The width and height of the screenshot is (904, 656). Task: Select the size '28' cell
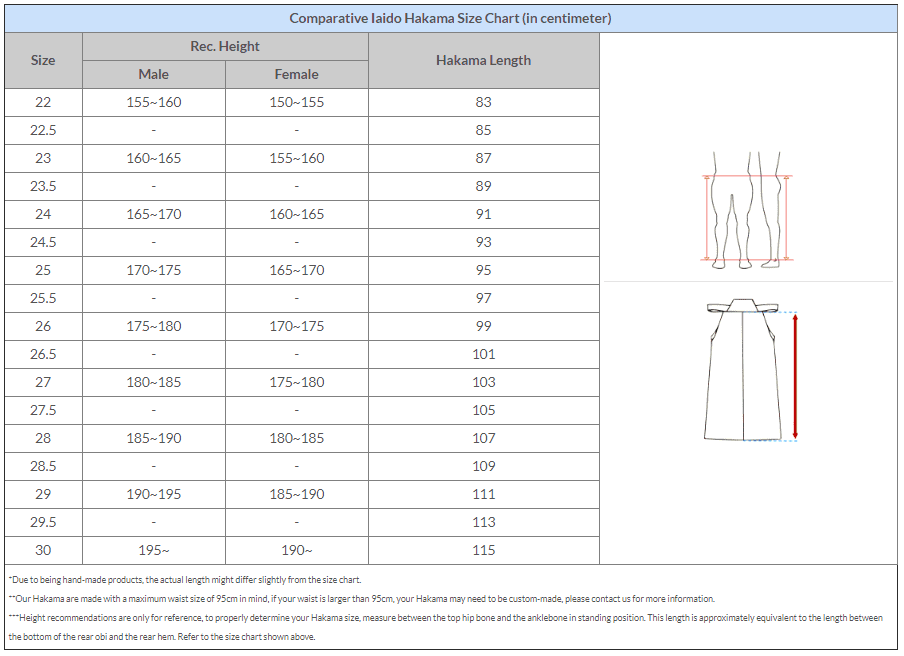tap(43, 438)
